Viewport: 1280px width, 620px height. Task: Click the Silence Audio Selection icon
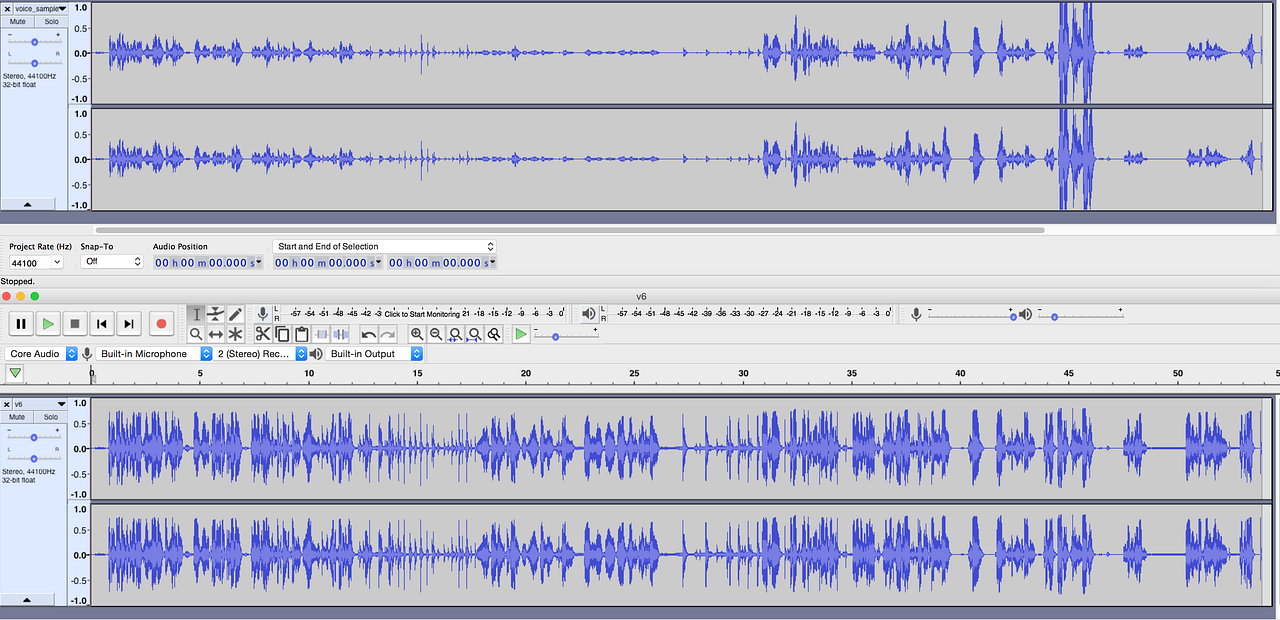[341, 335]
